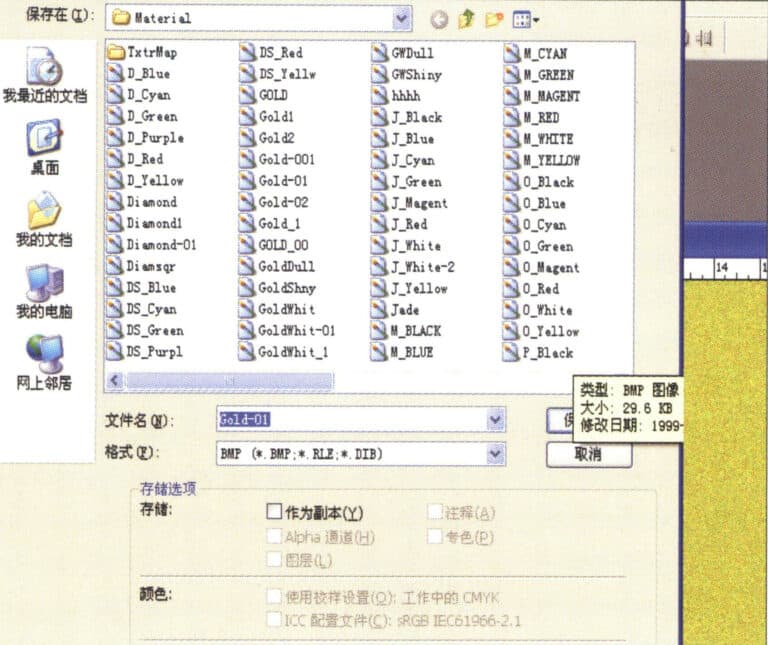Select the Gold-01 file

[x=273, y=181]
